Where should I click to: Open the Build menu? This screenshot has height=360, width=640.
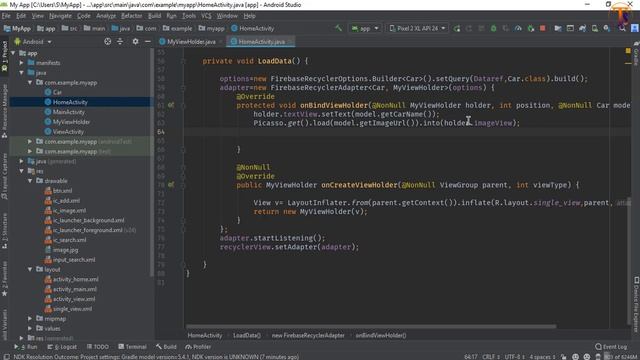154,16
